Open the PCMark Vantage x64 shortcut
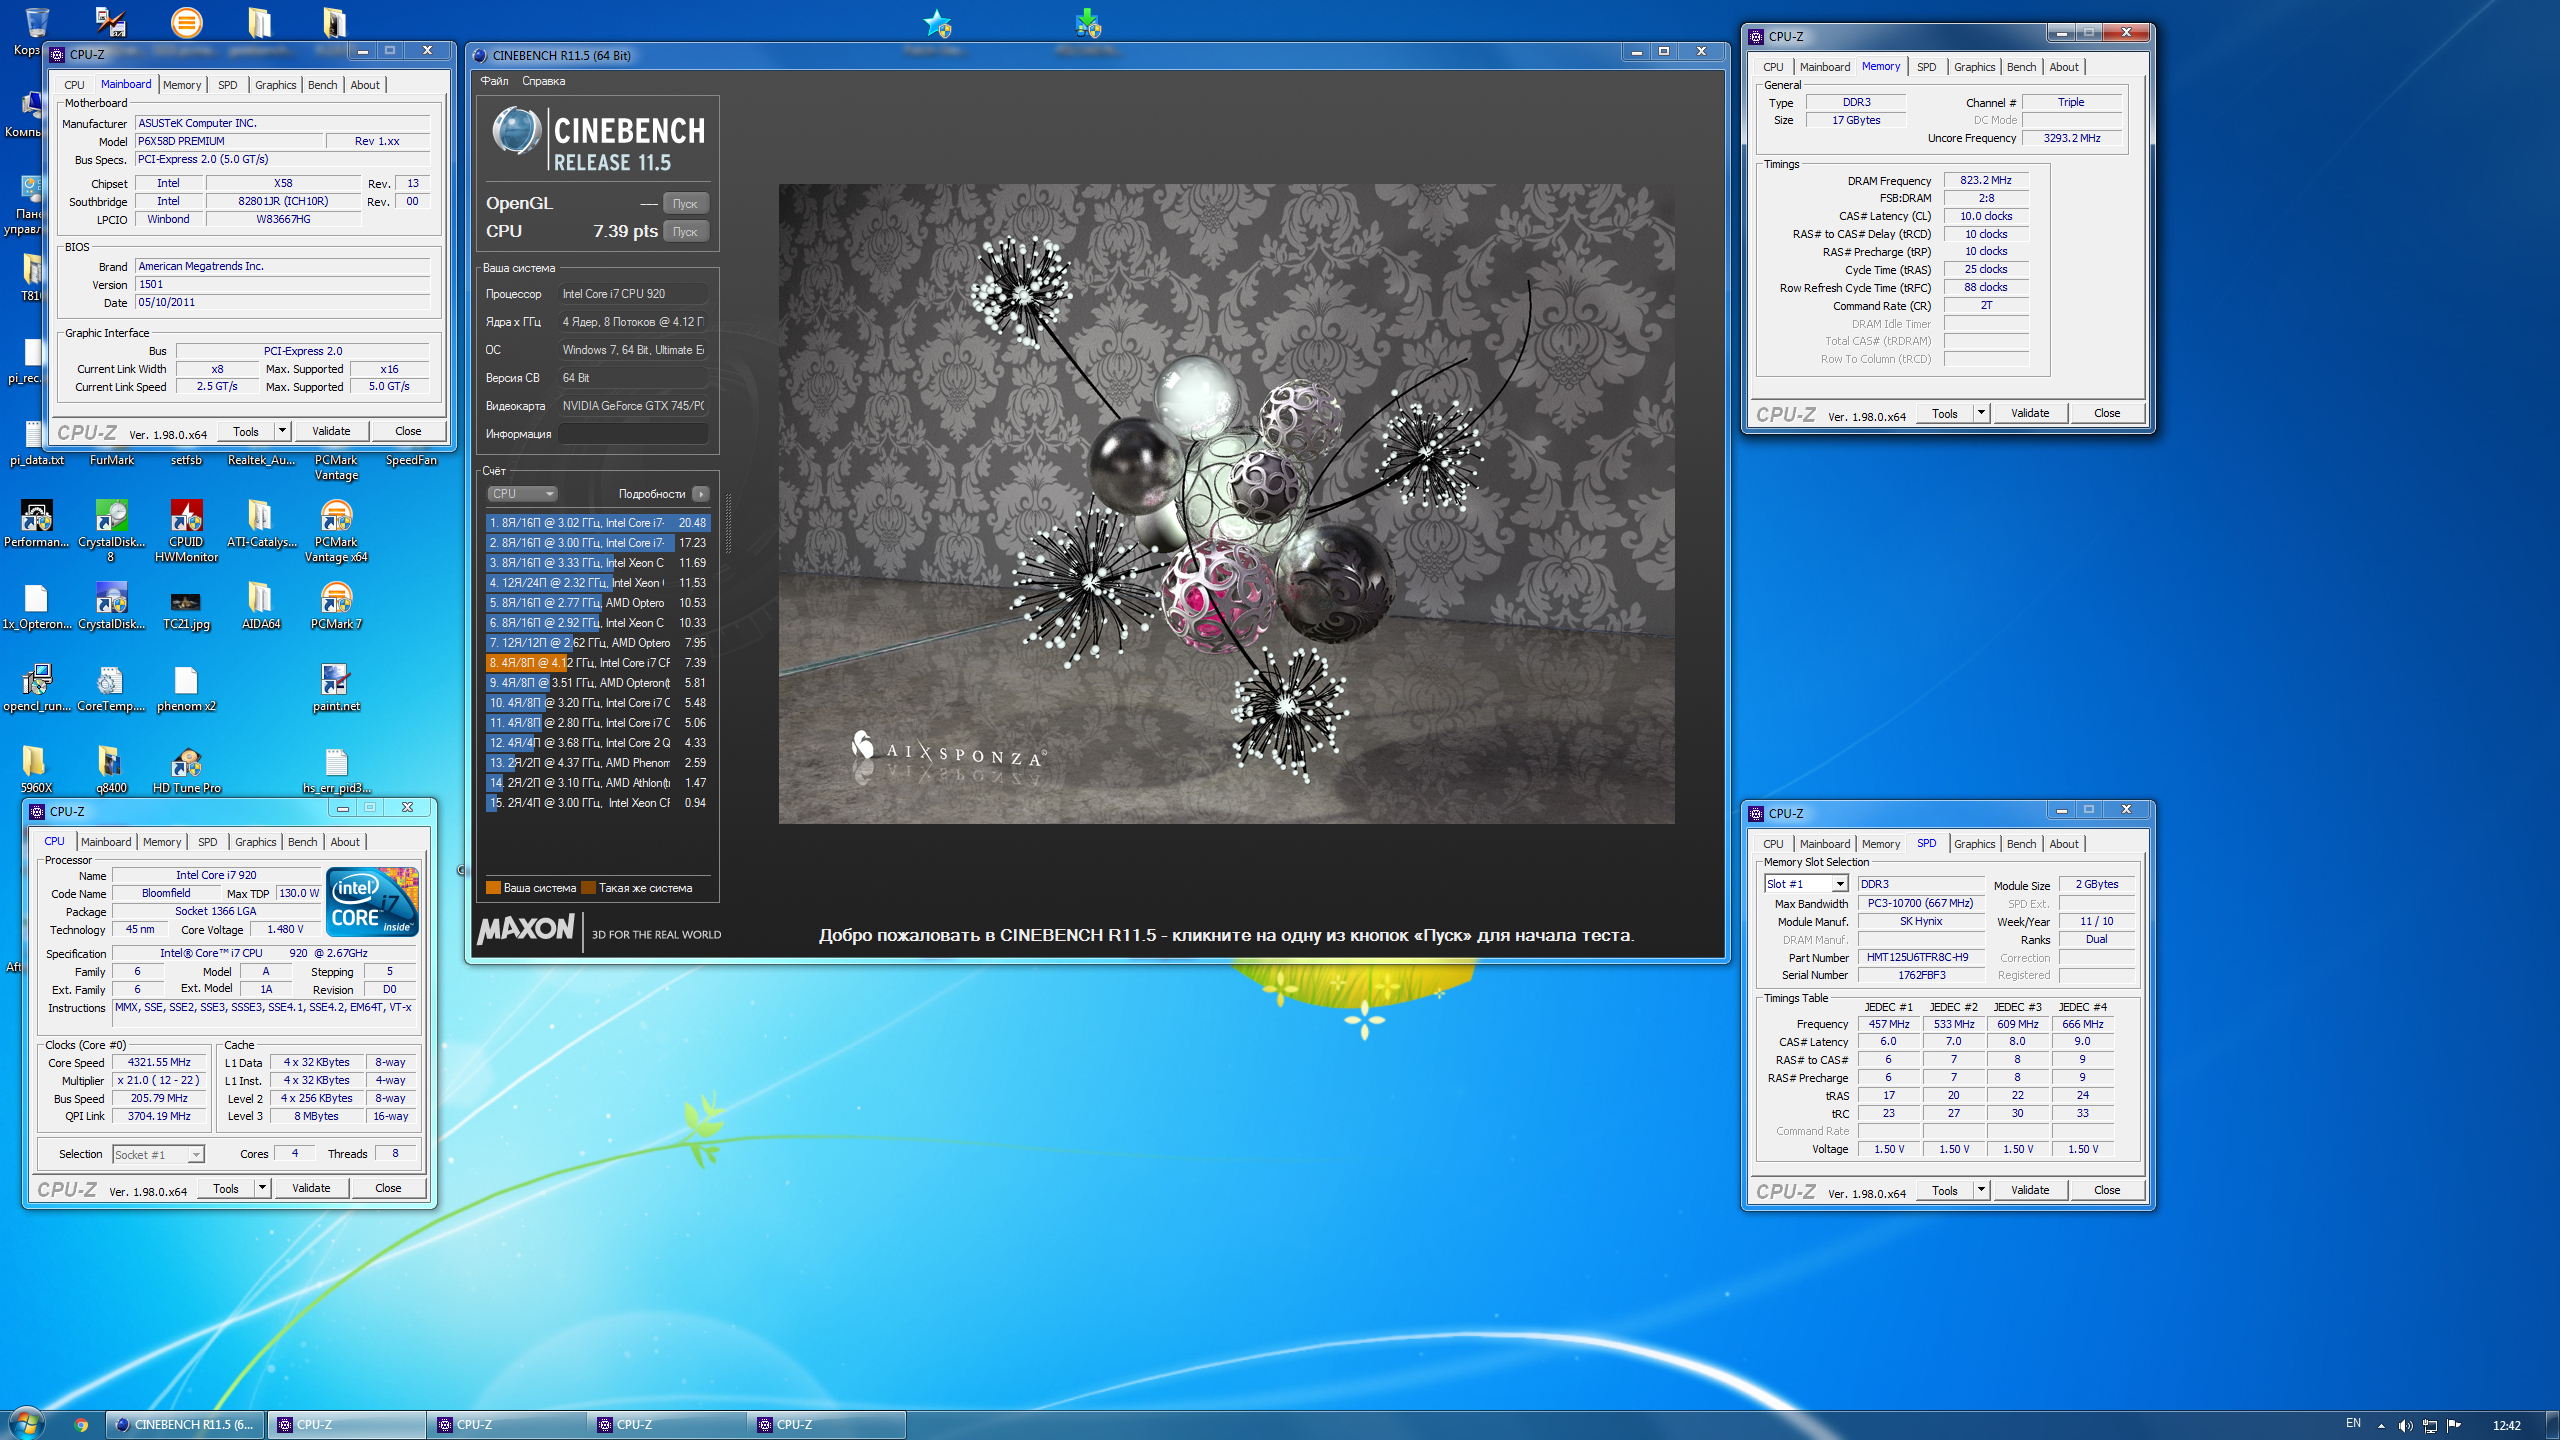 (336, 530)
